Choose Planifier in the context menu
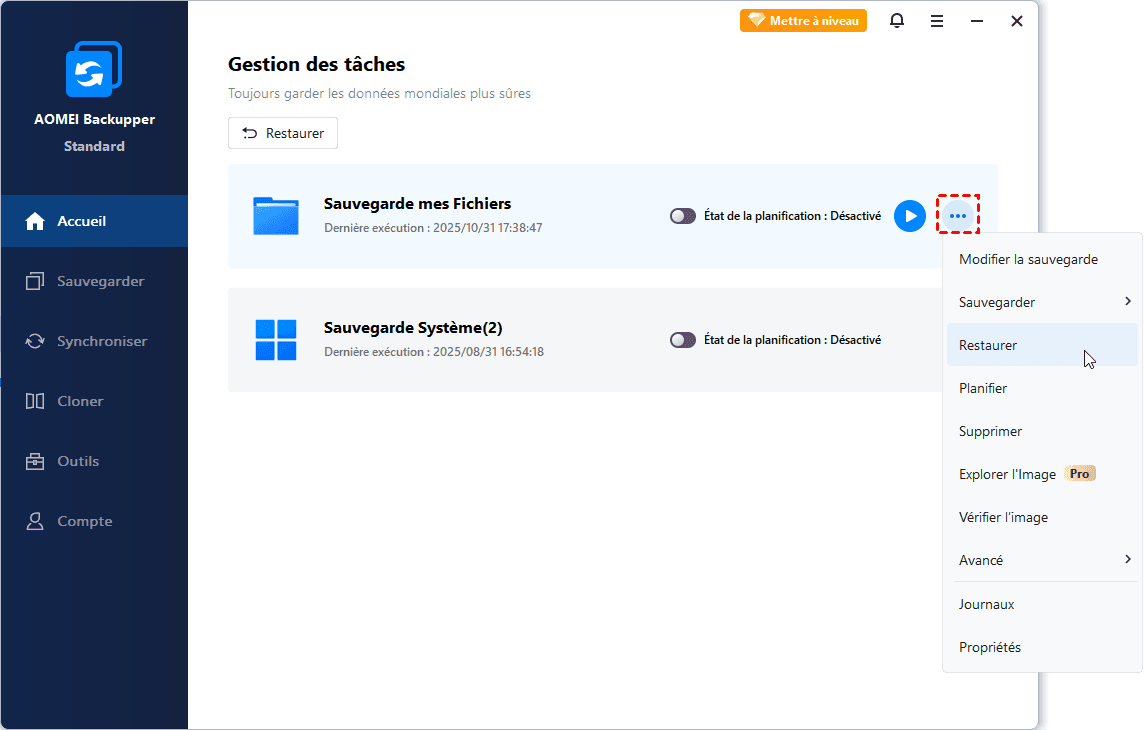 pyautogui.click(x=1043, y=388)
